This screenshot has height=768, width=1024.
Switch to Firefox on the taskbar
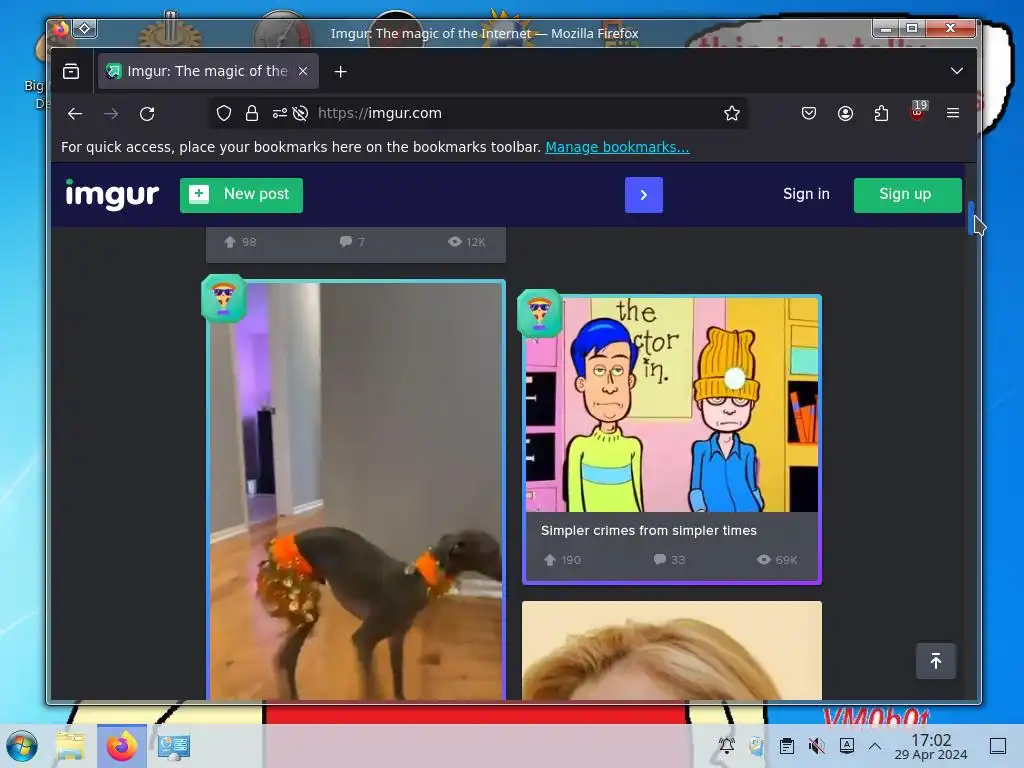pos(122,746)
